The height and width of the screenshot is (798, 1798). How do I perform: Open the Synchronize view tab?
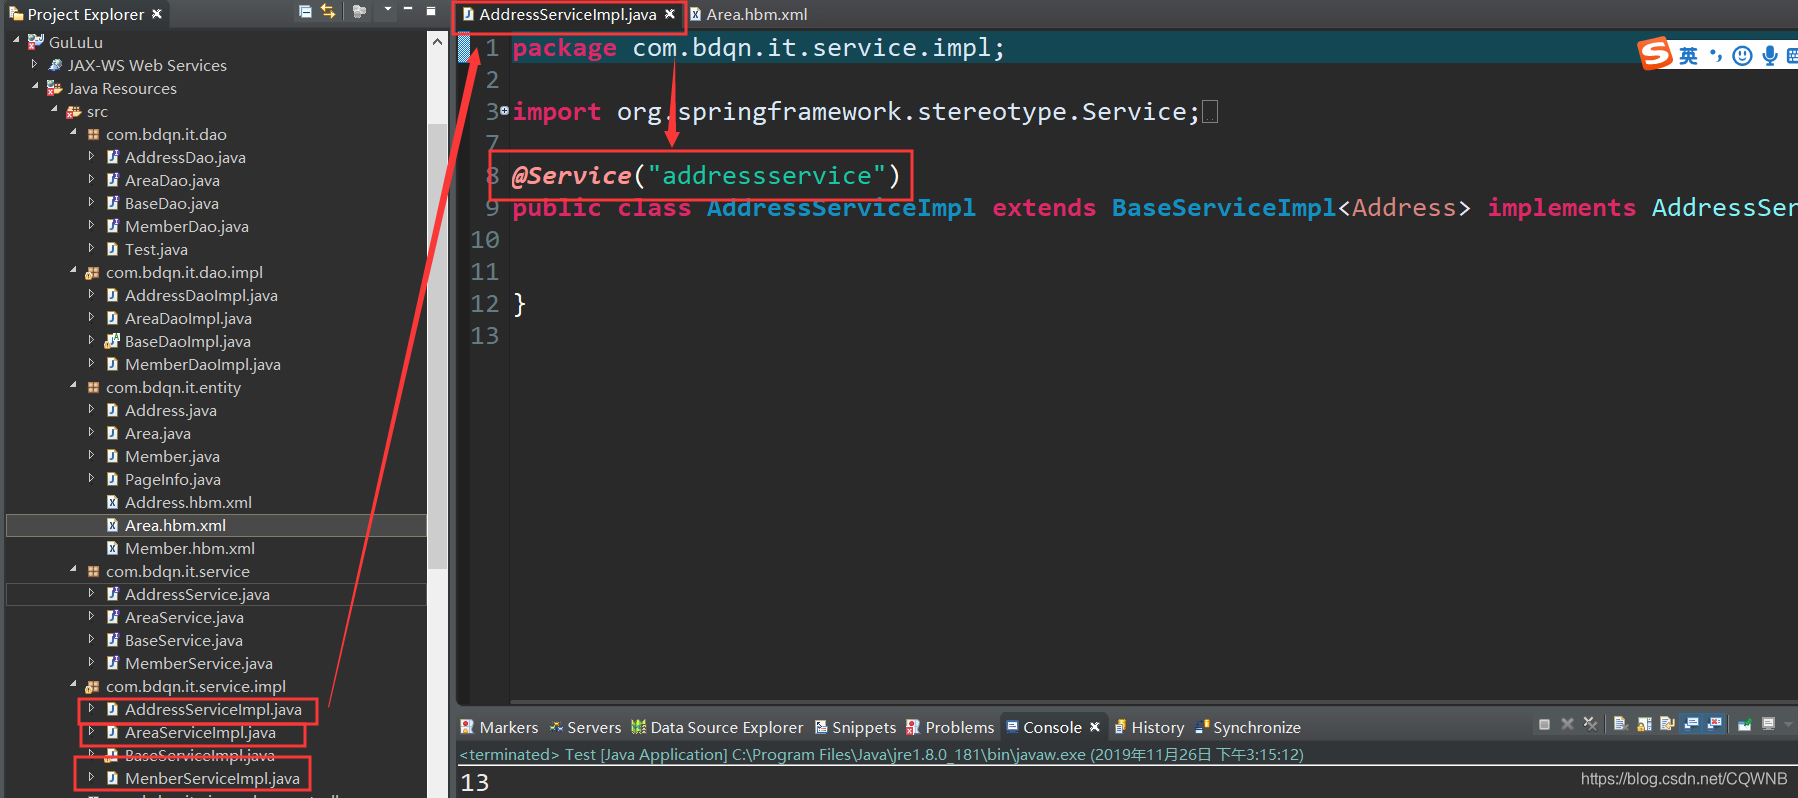1248,727
